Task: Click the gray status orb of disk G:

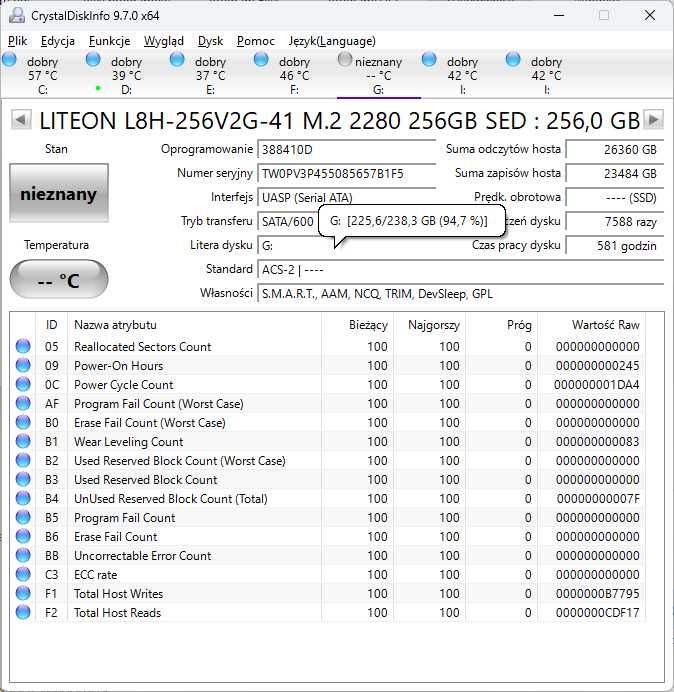Action: coord(345,59)
